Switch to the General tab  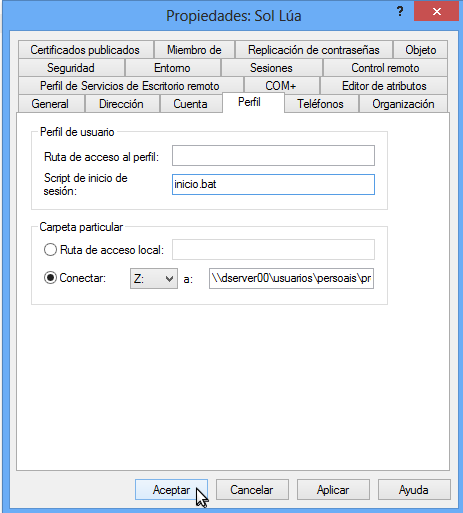tap(51, 104)
